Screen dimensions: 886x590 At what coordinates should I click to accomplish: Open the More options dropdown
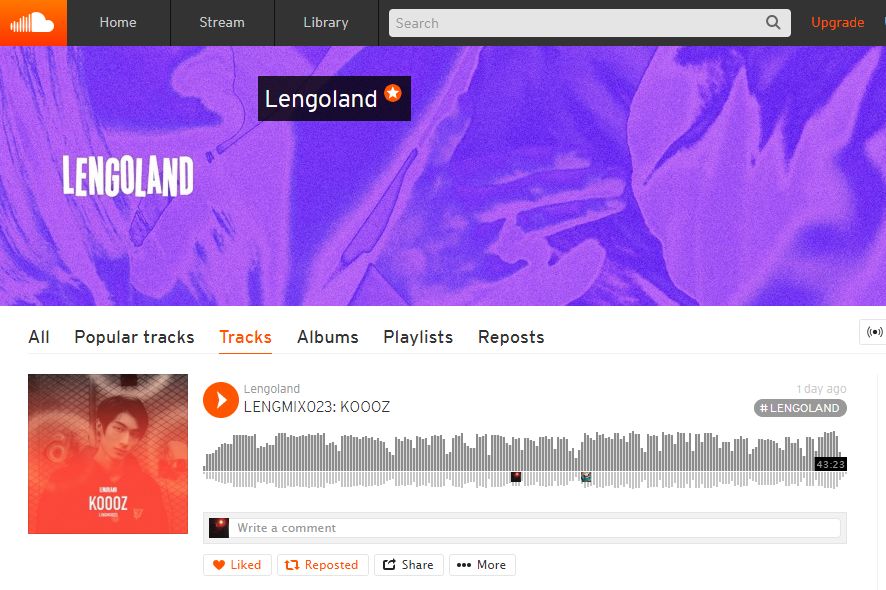pyautogui.click(x=482, y=565)
